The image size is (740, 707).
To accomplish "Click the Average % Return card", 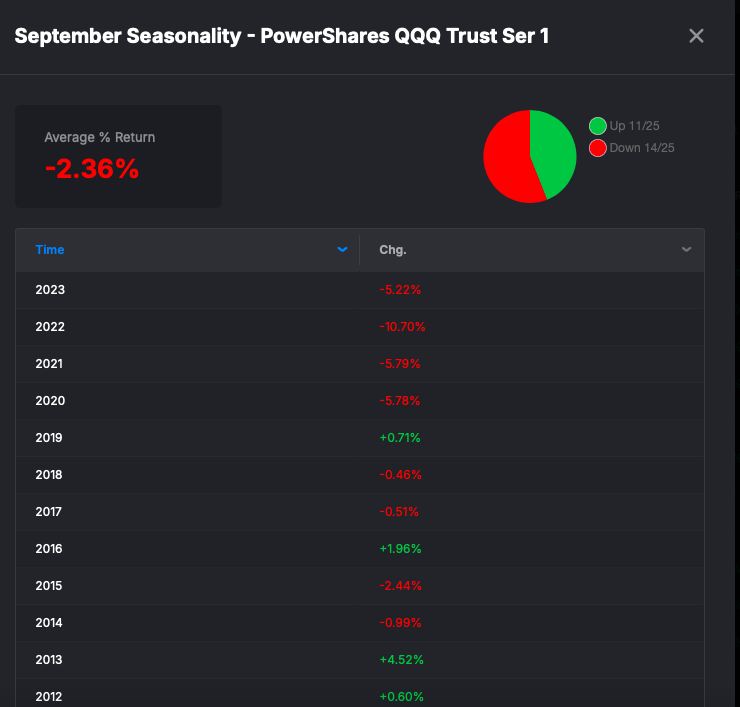I will tap(118, 156).
